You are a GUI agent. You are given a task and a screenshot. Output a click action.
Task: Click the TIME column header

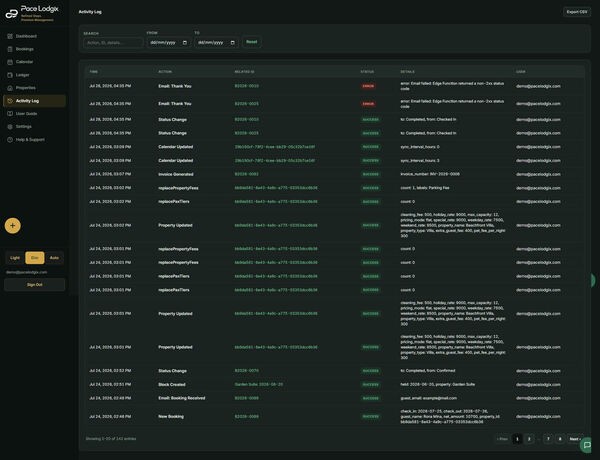click(x=93, y=72)
